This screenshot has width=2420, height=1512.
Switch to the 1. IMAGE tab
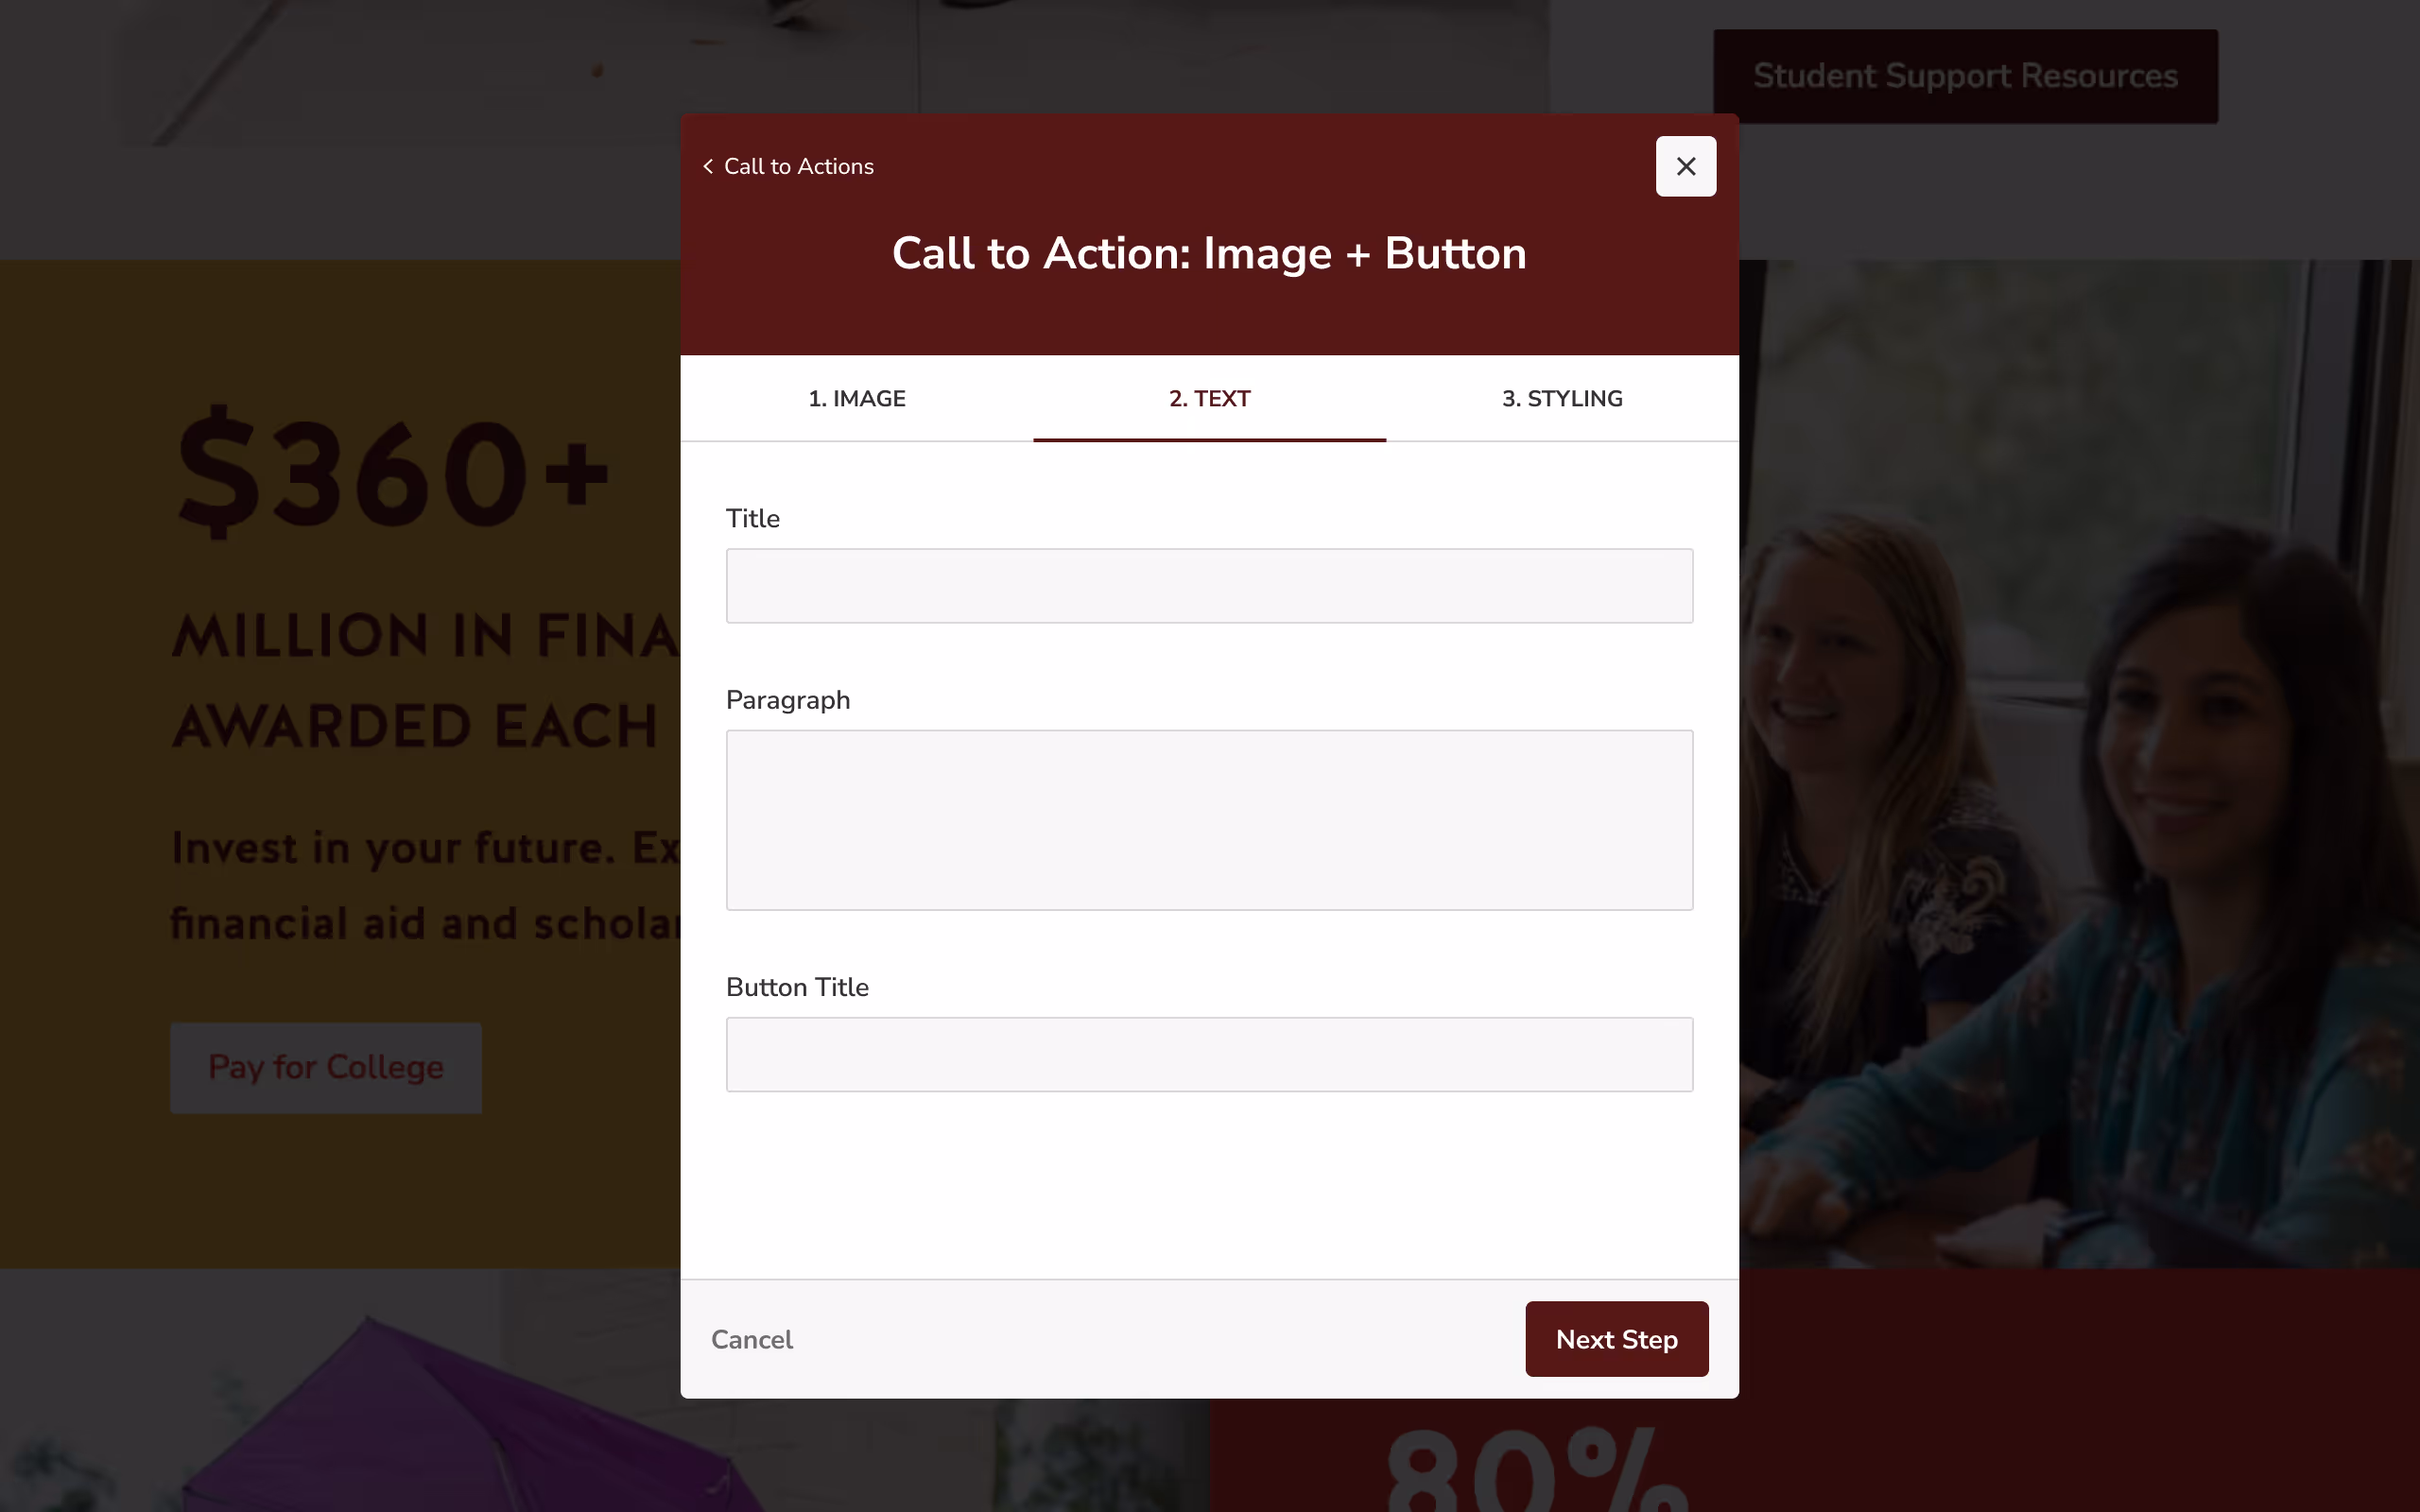point(856,398)
